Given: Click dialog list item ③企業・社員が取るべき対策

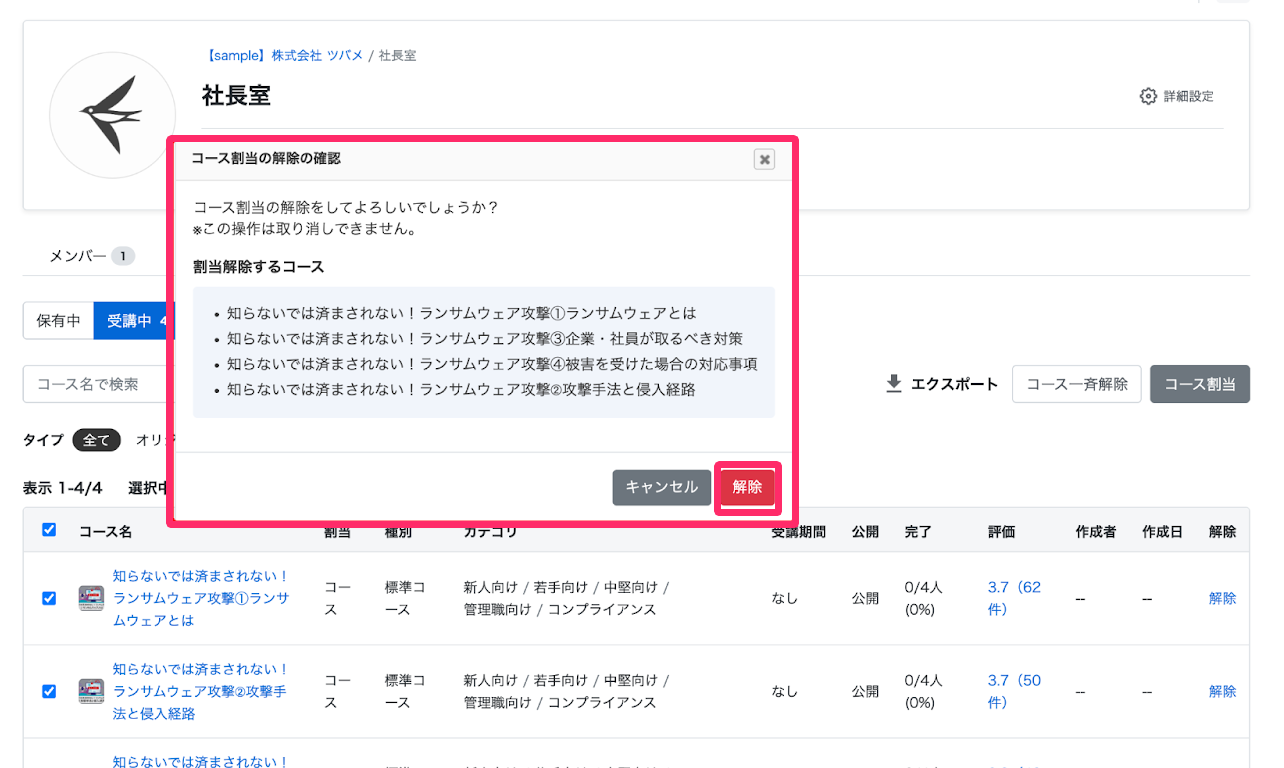Looking at the screenshot, I should click(485, 338).
